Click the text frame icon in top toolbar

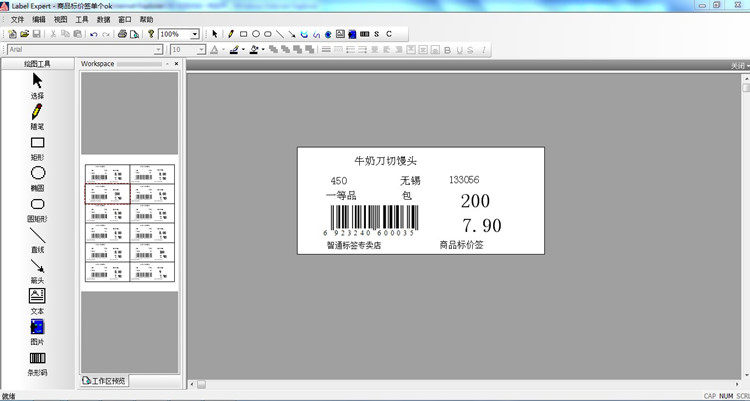tap(340, 34)
